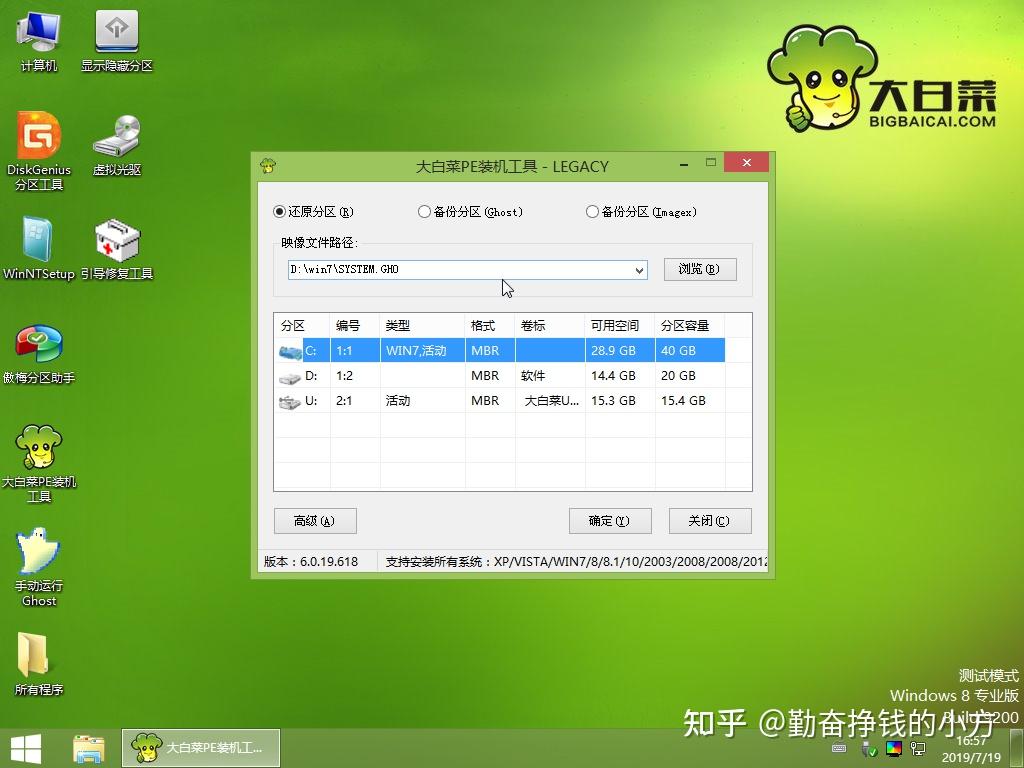The height and width of the screenshot is (768, 1024).
Task: Click the 关闭(C) close button
Action: pyautogui.click(x=710, y=521)
